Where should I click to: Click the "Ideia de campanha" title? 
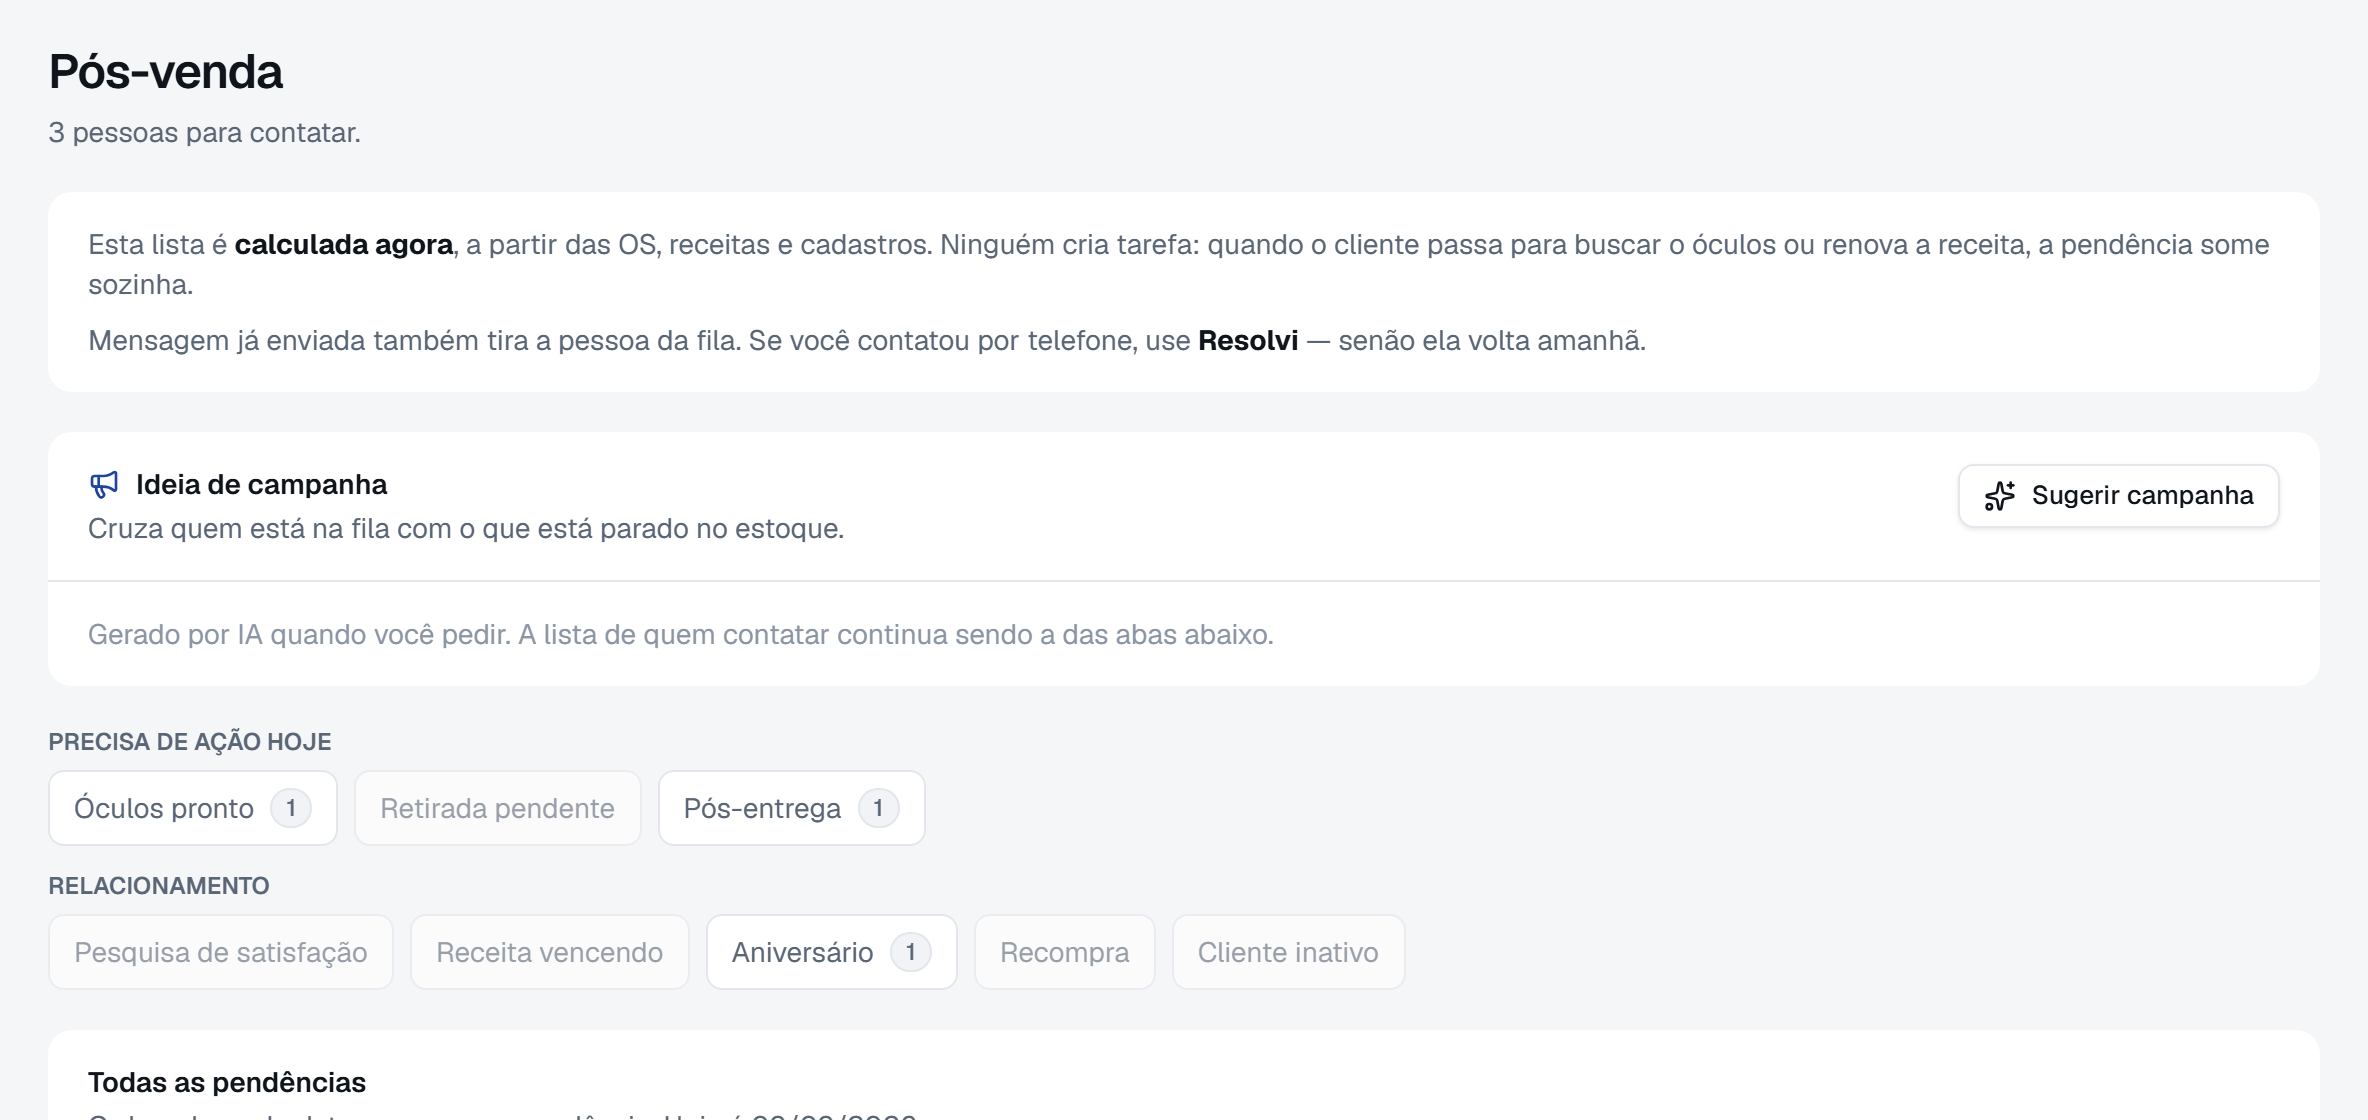pyautogui.click(x=261, y=485)
